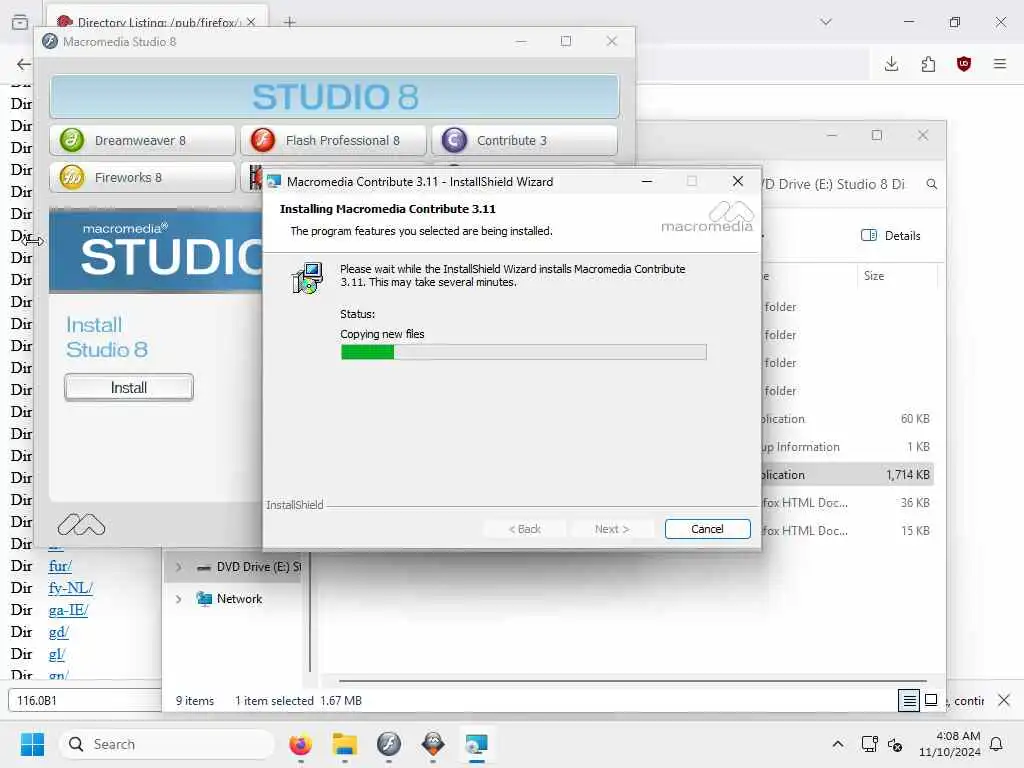Click the installer taskbar icon

[x=477, y=744]
